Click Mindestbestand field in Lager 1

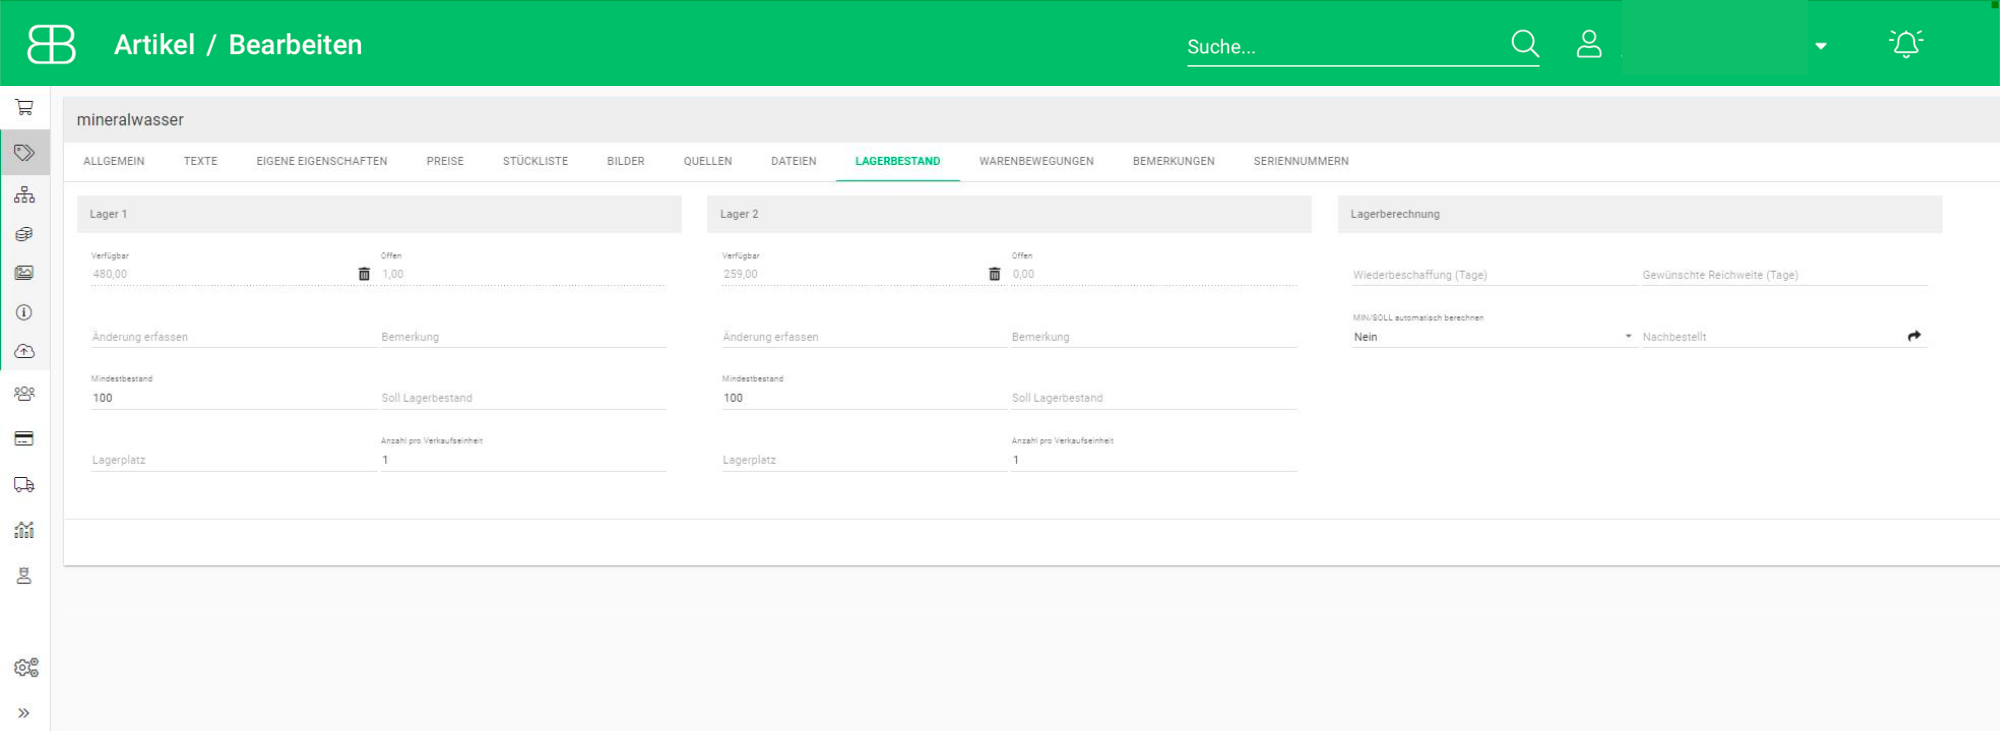coord(233,398)
